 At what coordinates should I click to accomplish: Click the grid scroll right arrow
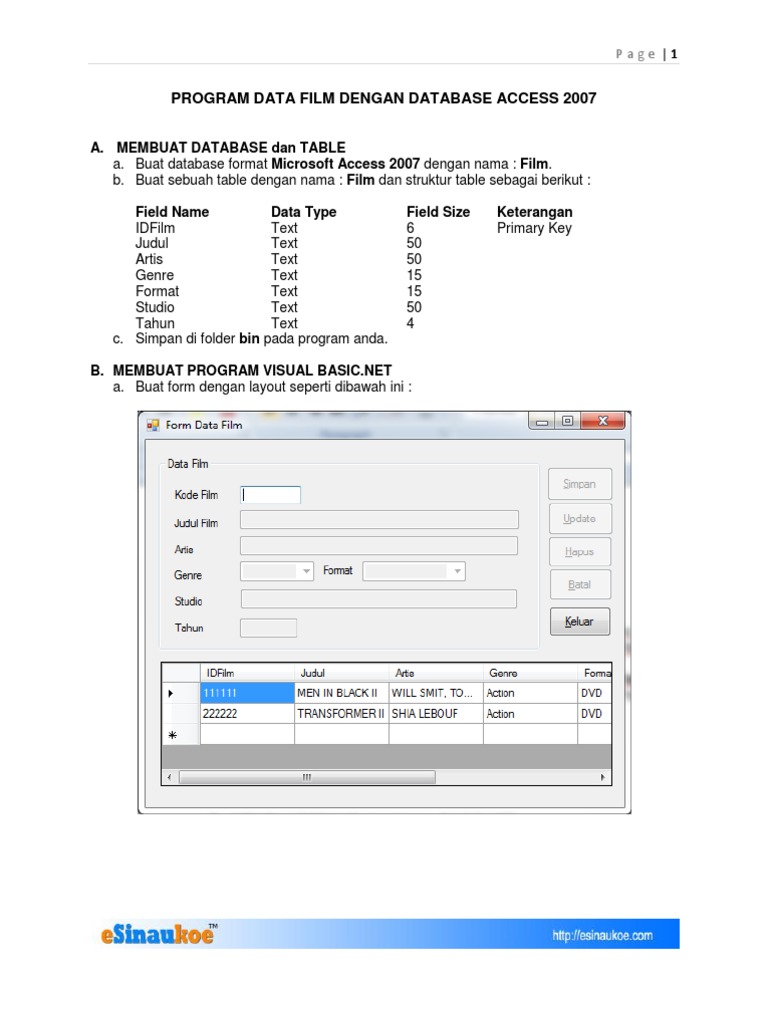click(603, 777)
